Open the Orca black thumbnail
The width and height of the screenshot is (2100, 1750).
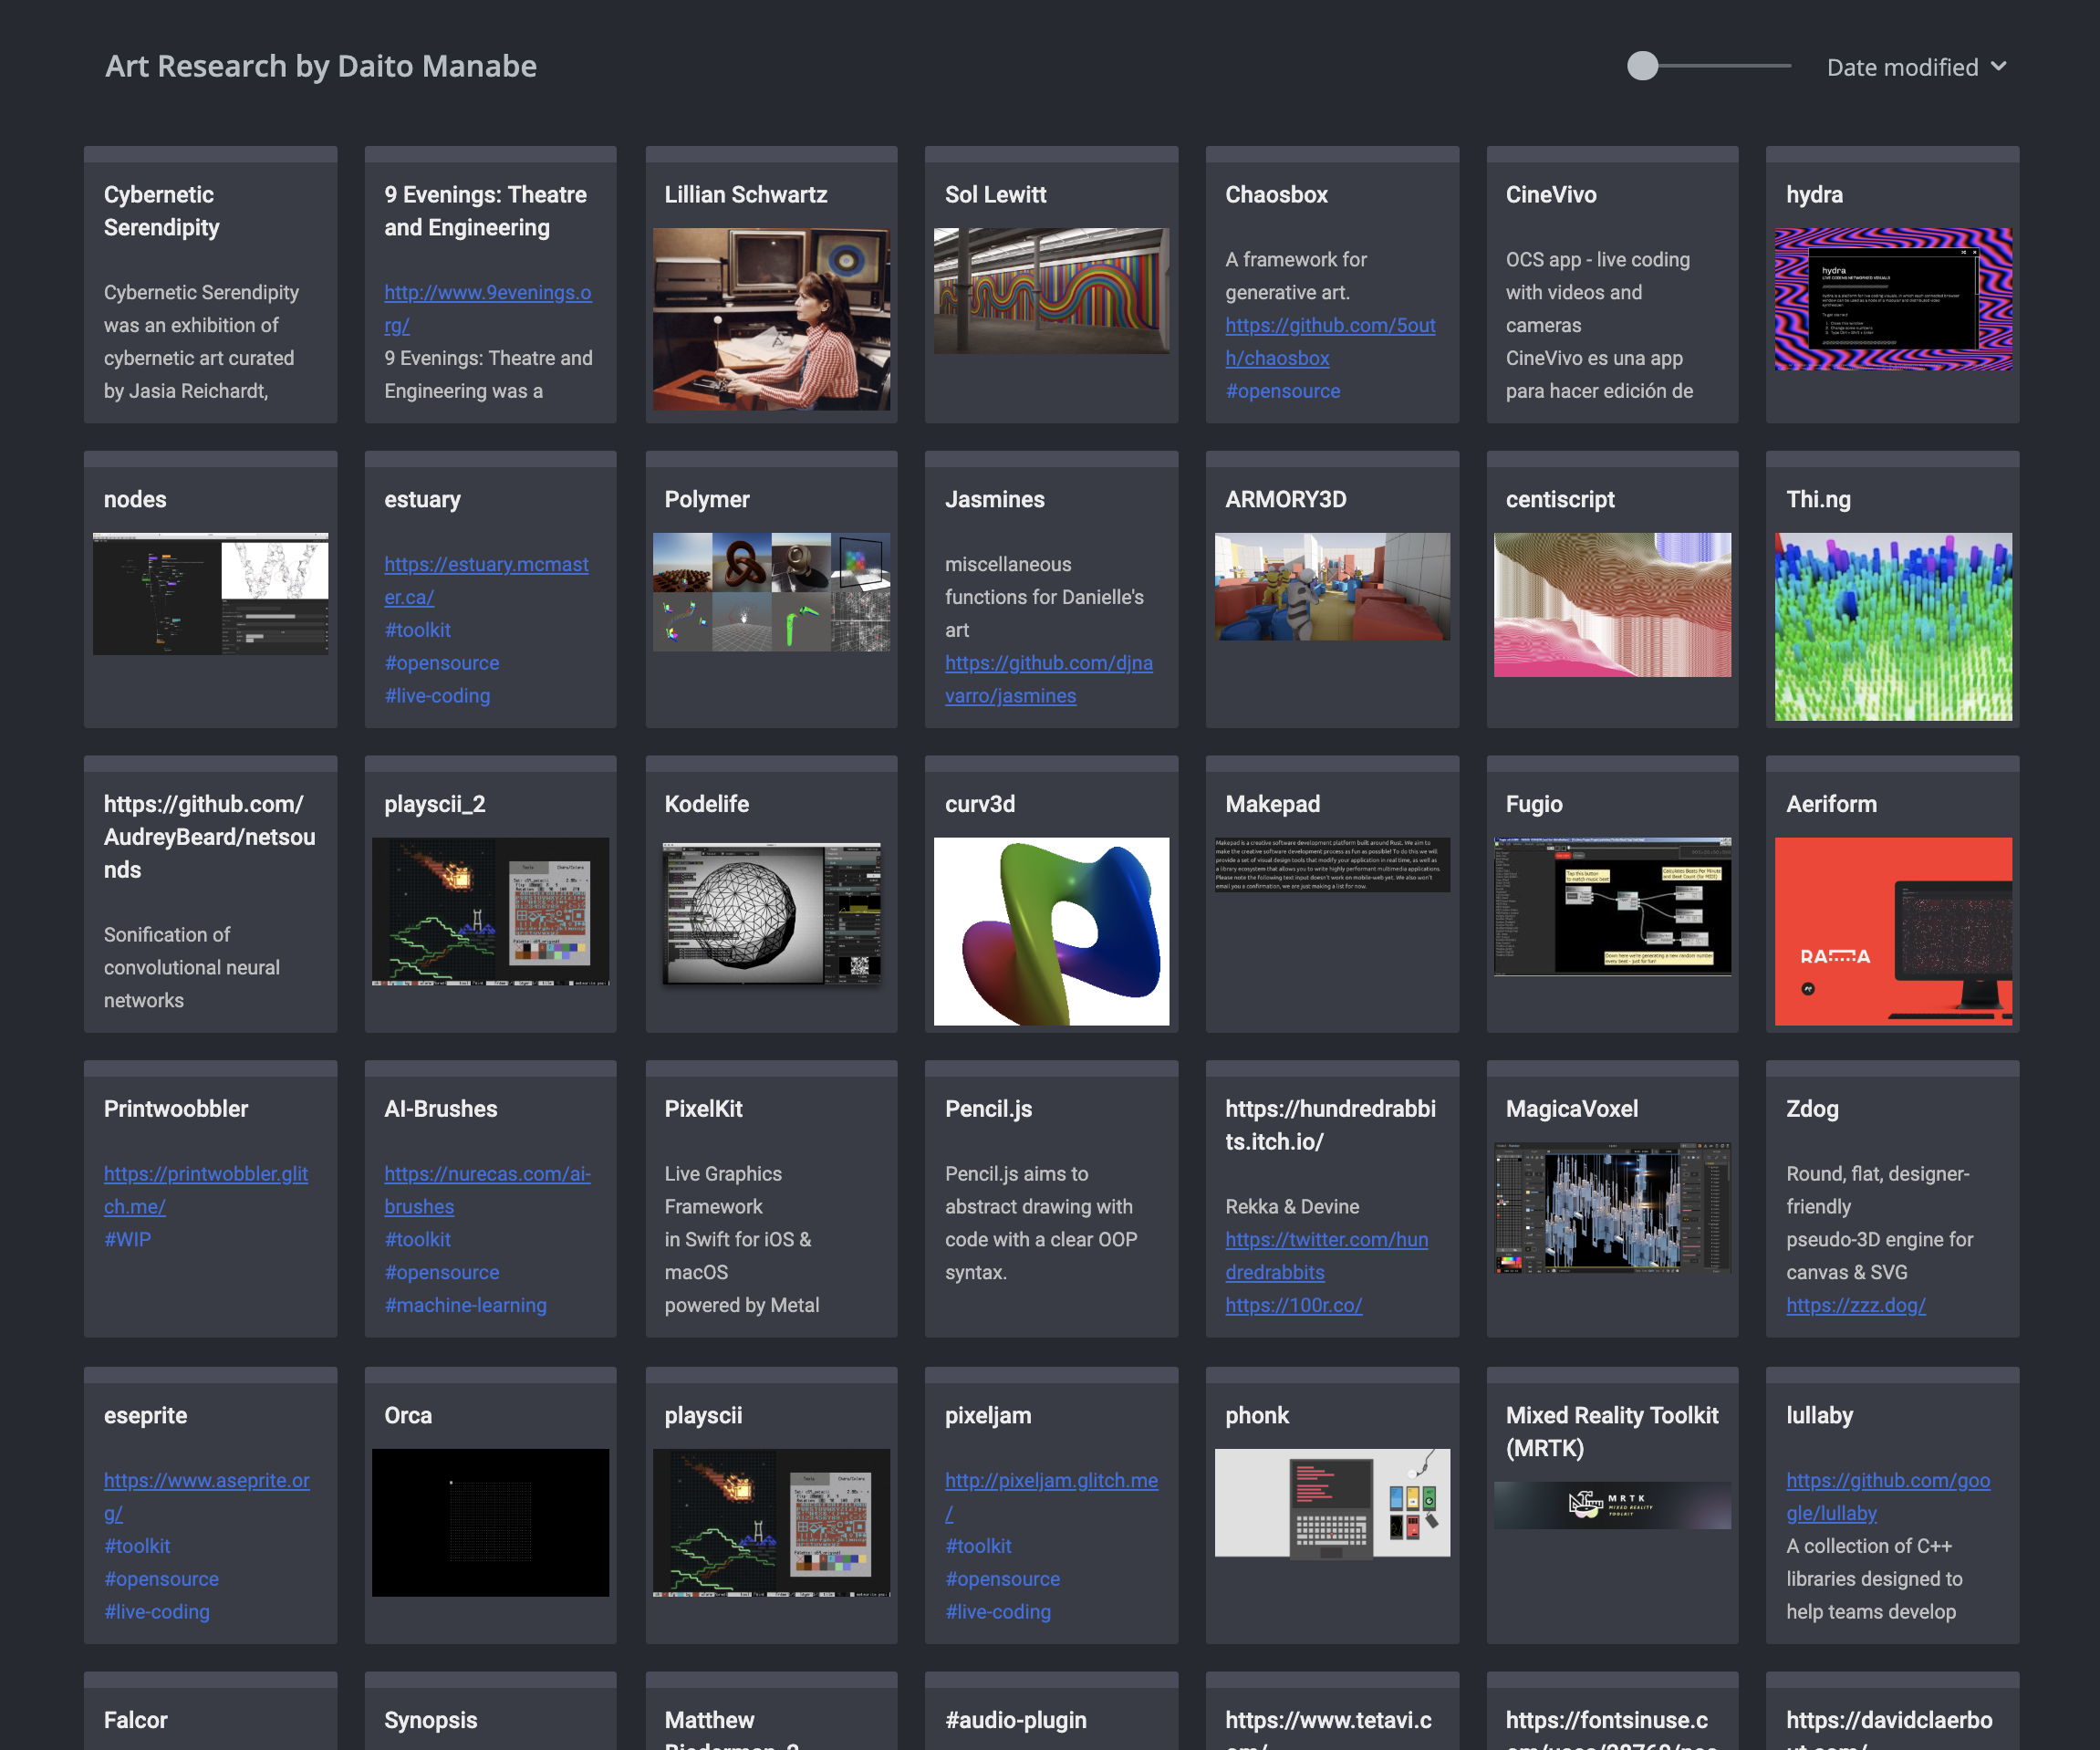point(490,1523)
